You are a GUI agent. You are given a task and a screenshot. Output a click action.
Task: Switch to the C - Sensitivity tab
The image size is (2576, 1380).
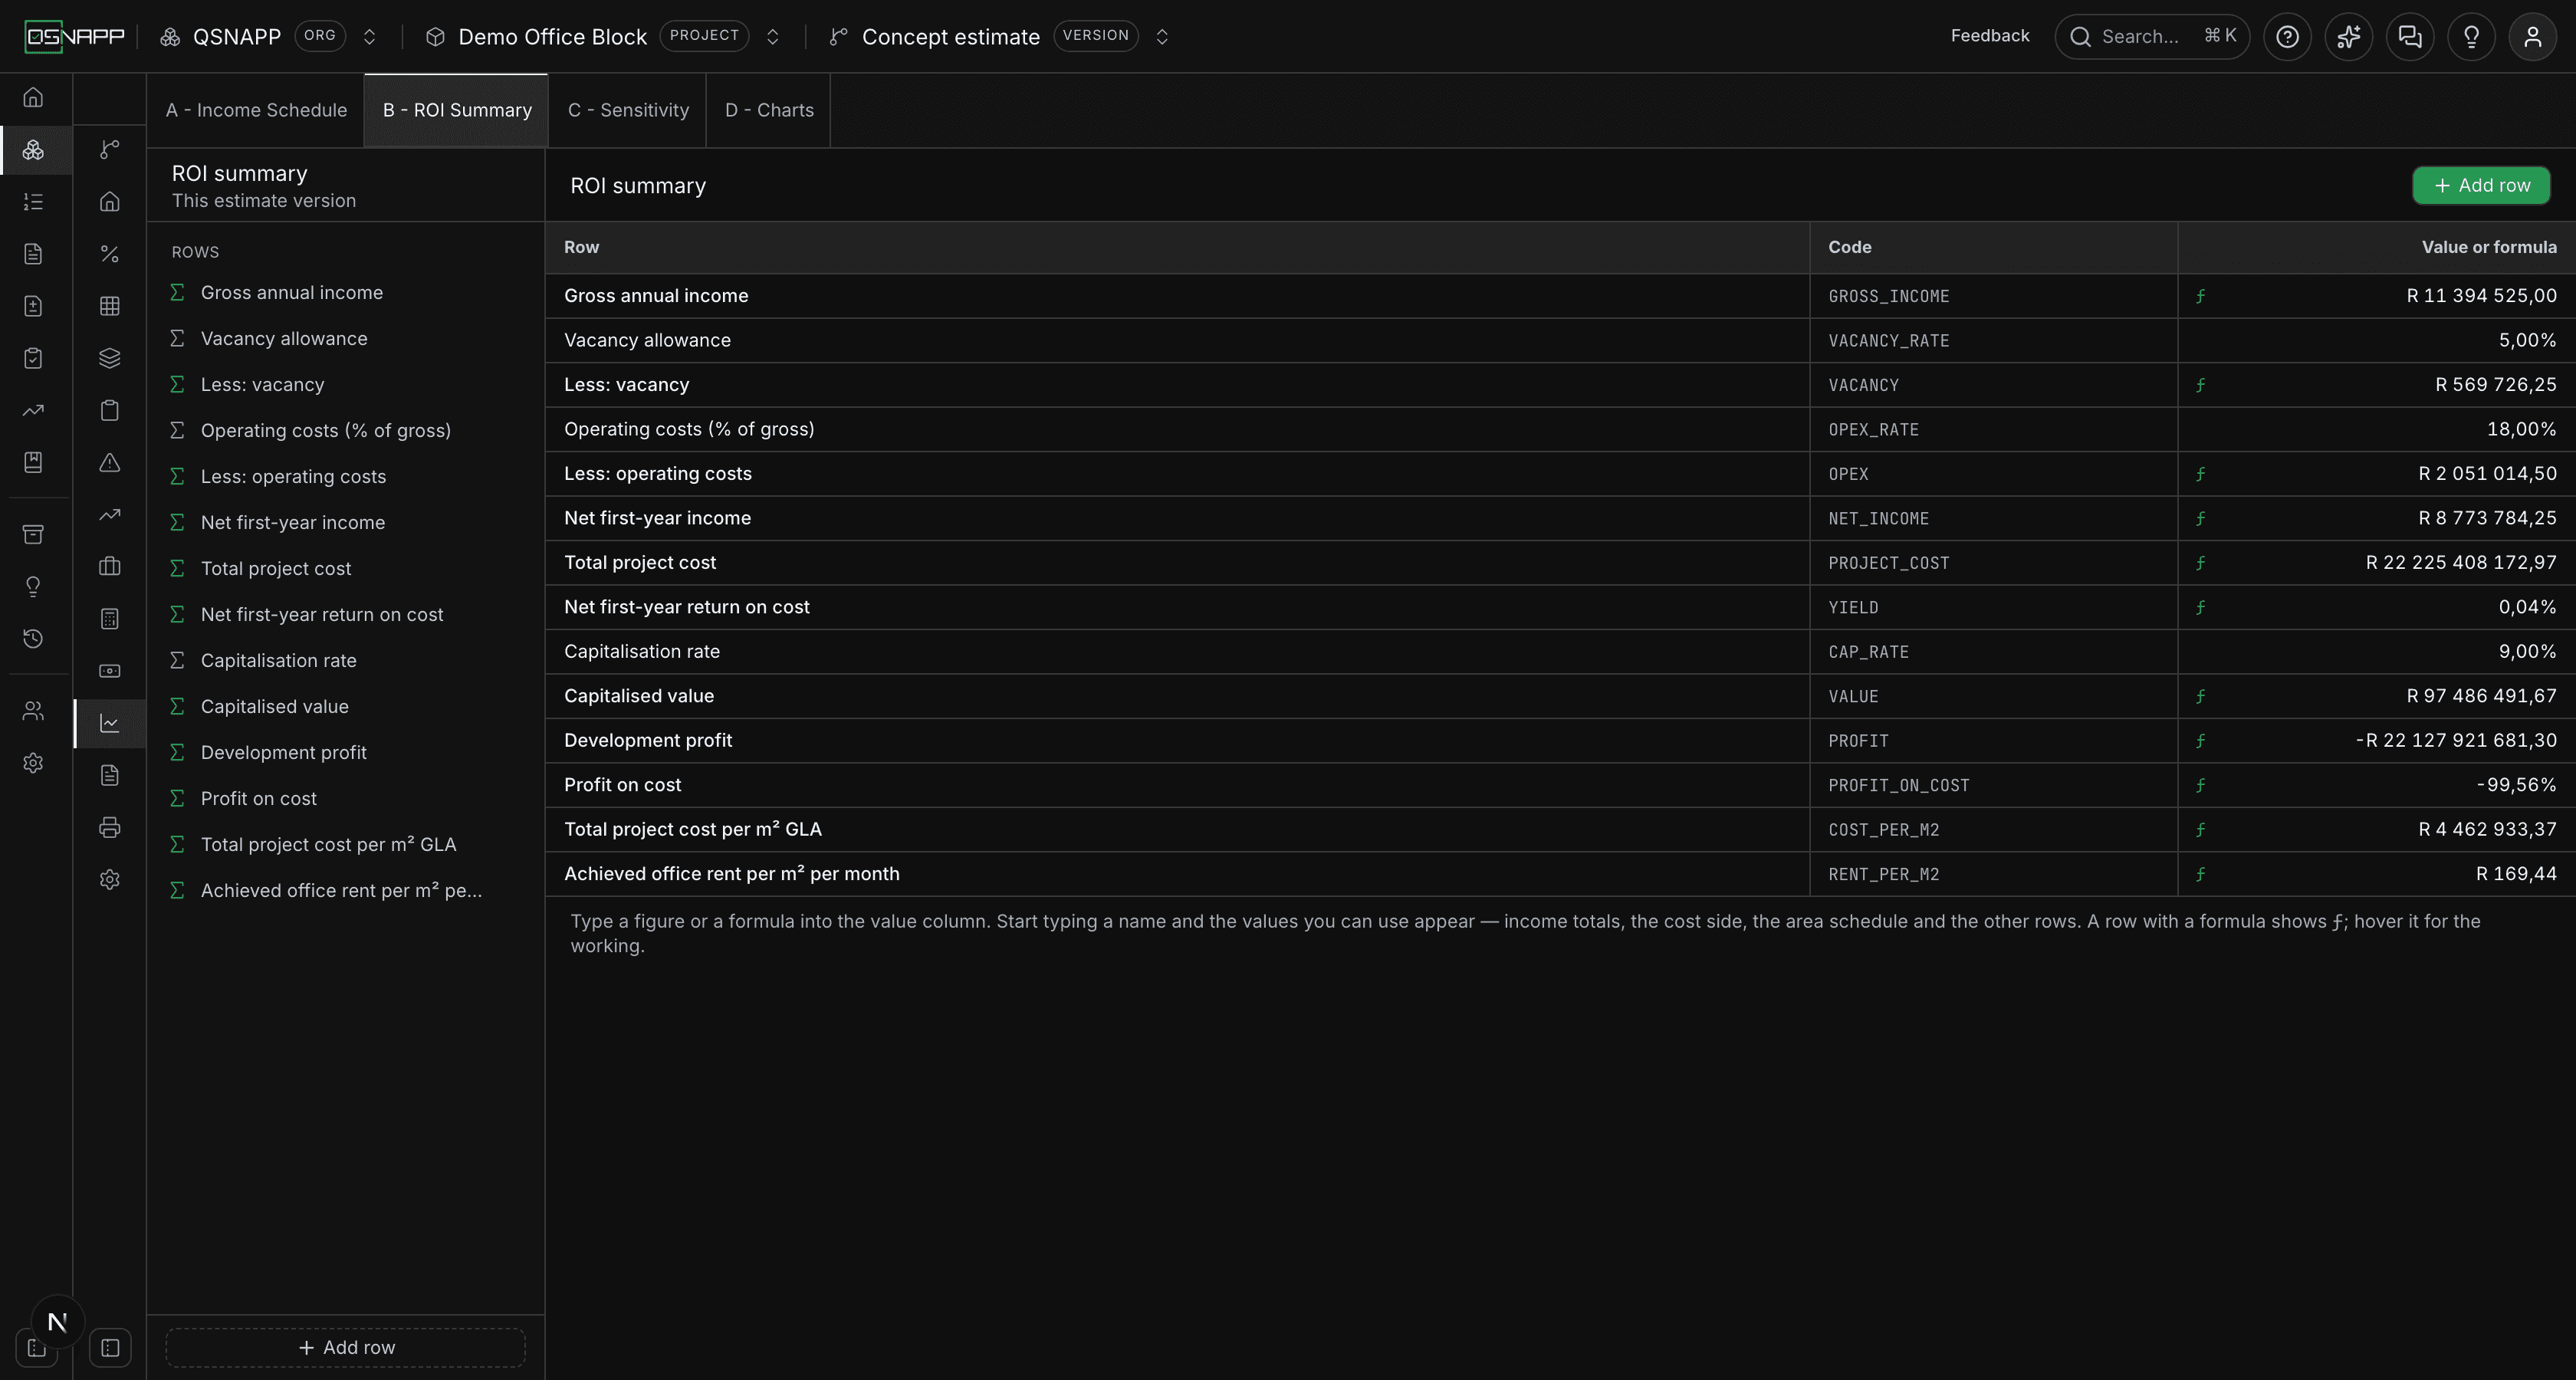(x=628, y=110)
